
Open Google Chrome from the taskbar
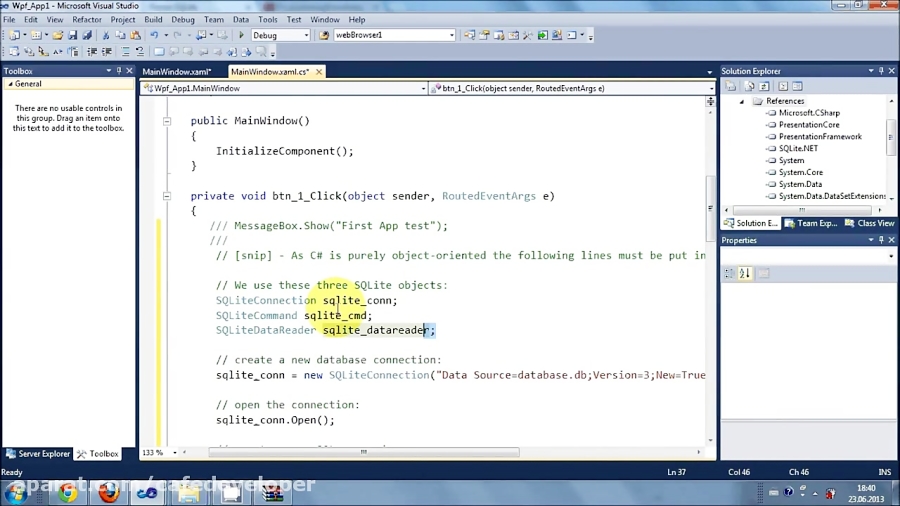[x=67, y=492]
